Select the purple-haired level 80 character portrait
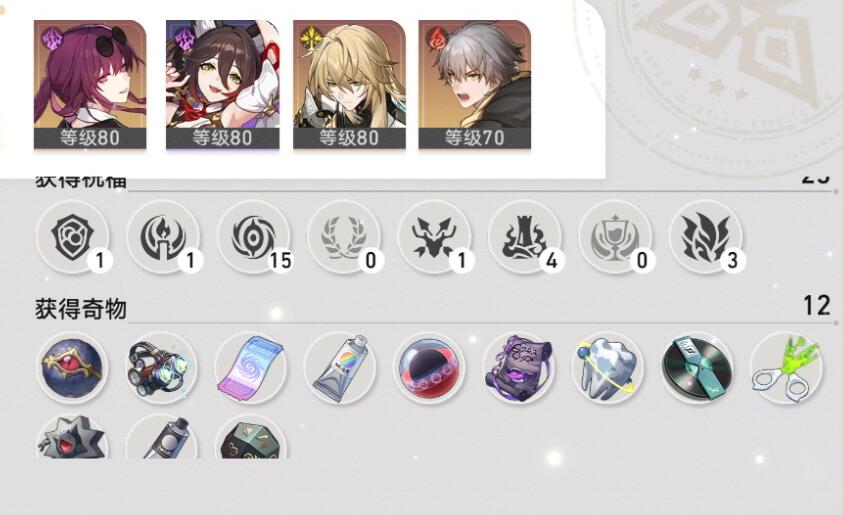 (90, 84)
